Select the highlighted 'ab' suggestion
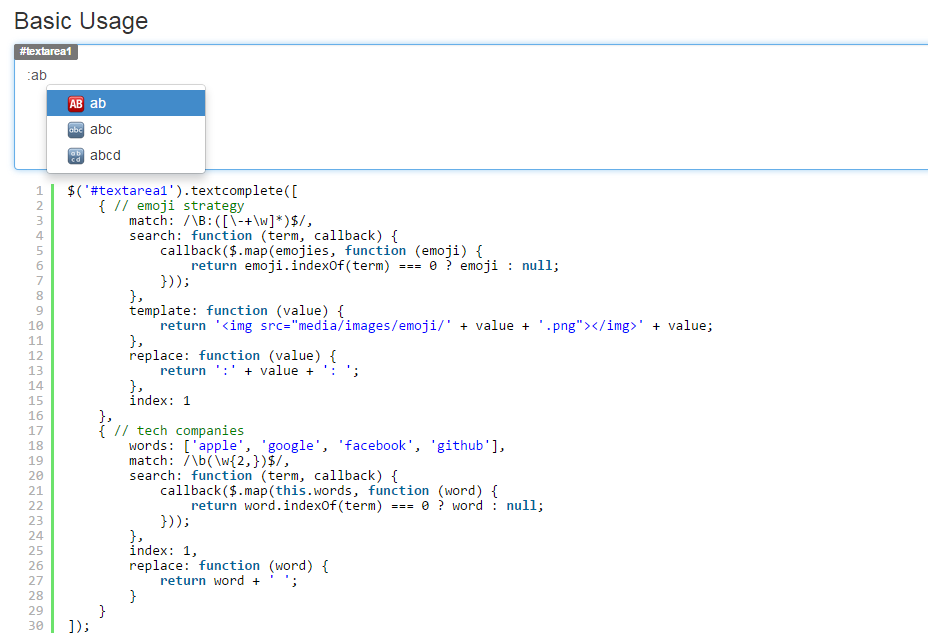The height and width of the screenshot is (640, 928). (x=126, y=103)
